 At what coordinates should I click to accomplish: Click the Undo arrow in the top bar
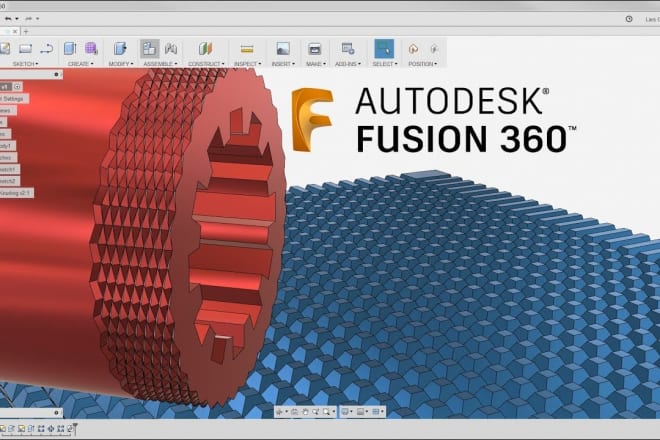point(8,19)
